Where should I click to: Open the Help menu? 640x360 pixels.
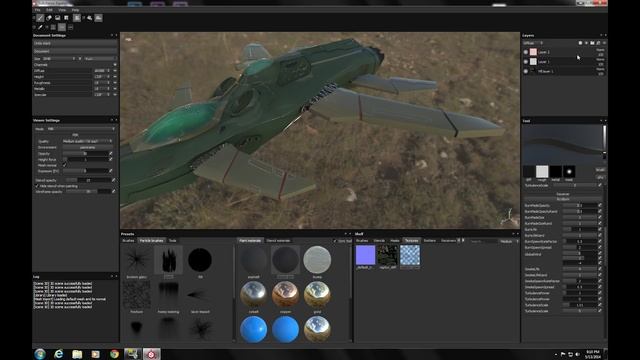[x=75, y=10]
